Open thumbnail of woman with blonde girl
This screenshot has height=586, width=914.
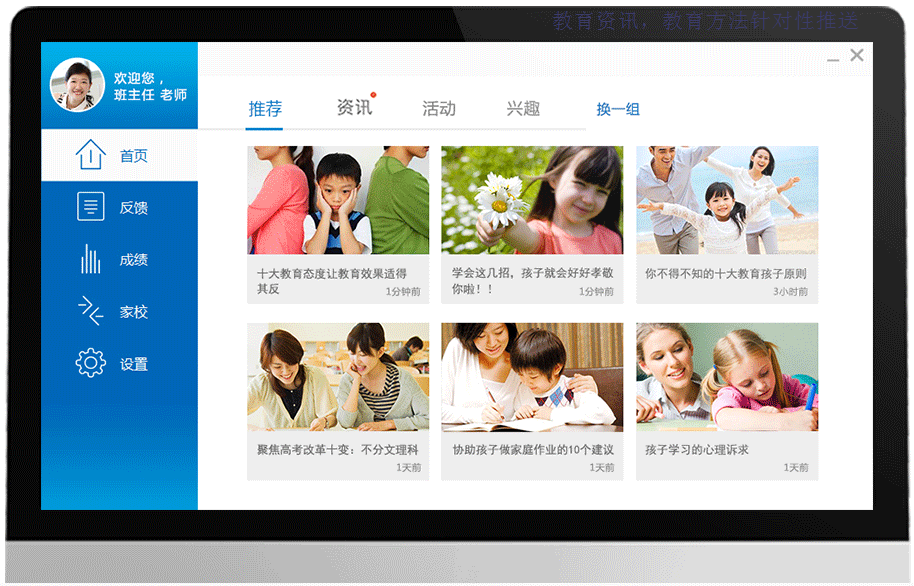[727, 377]
